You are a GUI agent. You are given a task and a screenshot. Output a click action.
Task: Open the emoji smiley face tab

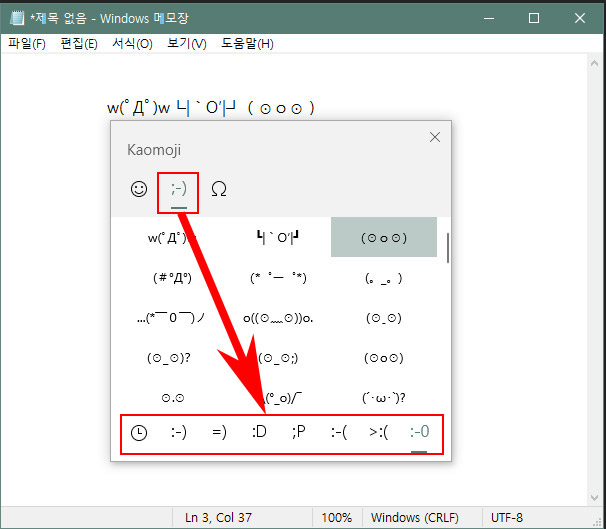tap(139, 189)
